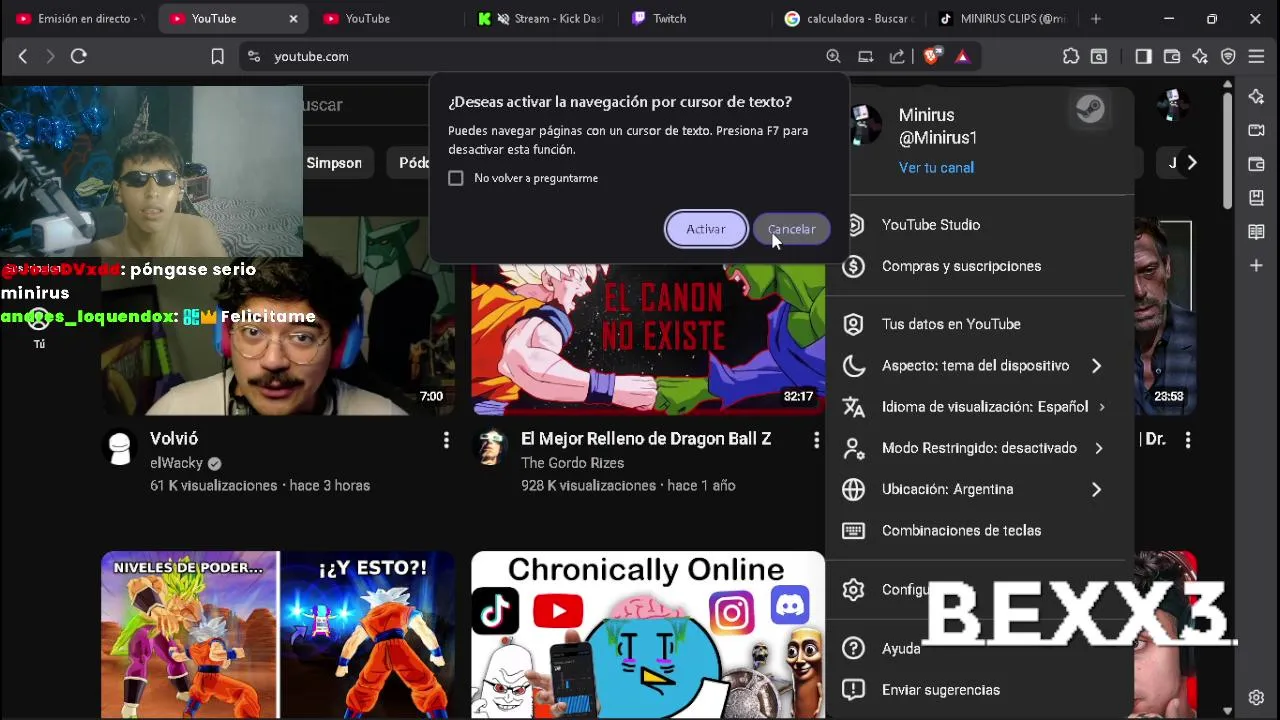Open The Gordo Rizes channel link

pyautogui.click(x=572, y=463)
